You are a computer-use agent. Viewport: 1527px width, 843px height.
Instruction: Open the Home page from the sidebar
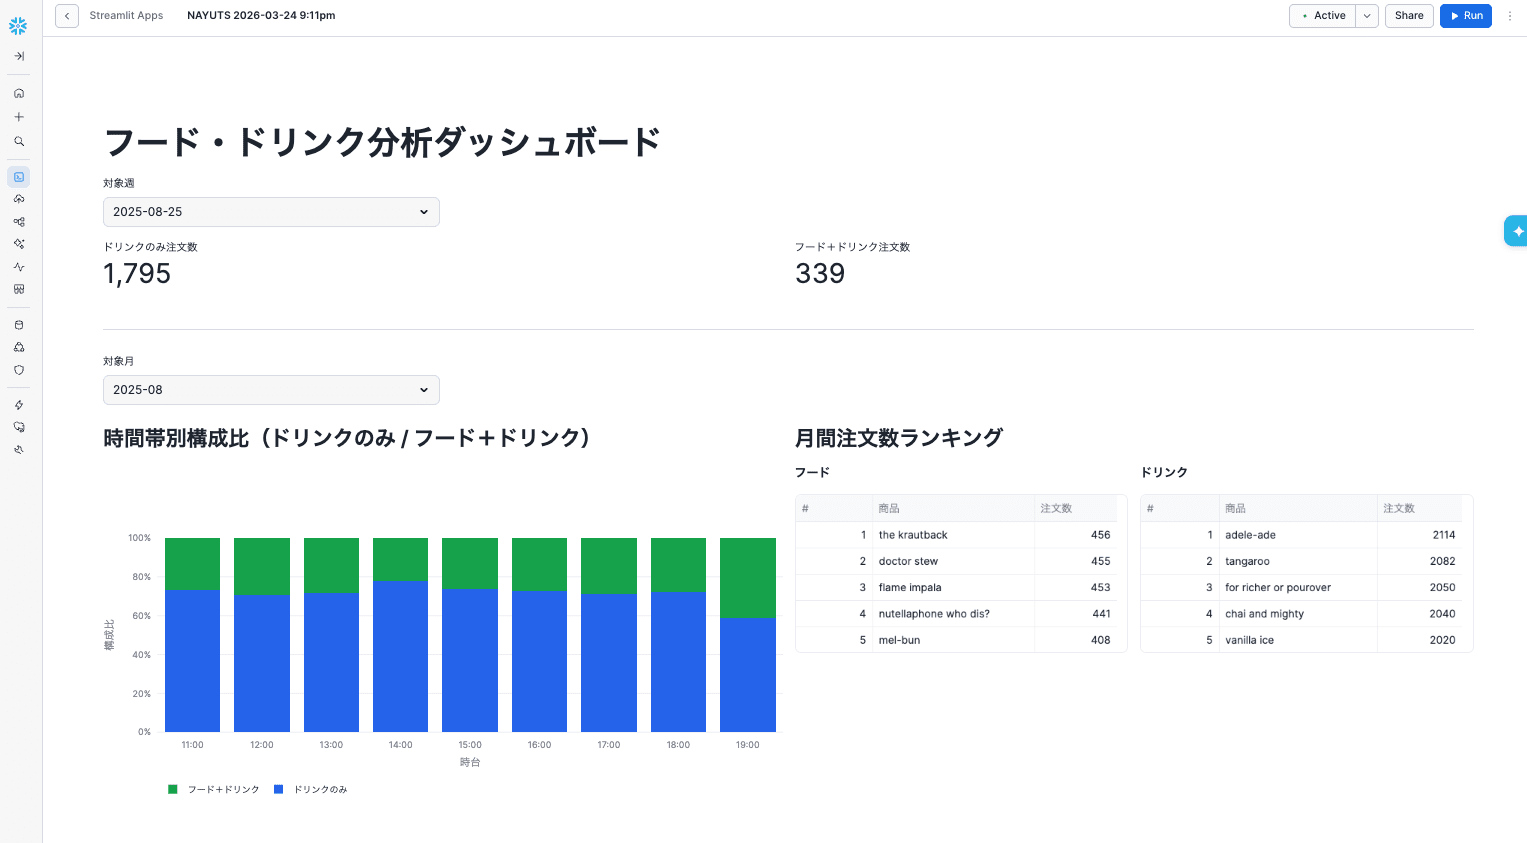18,92
